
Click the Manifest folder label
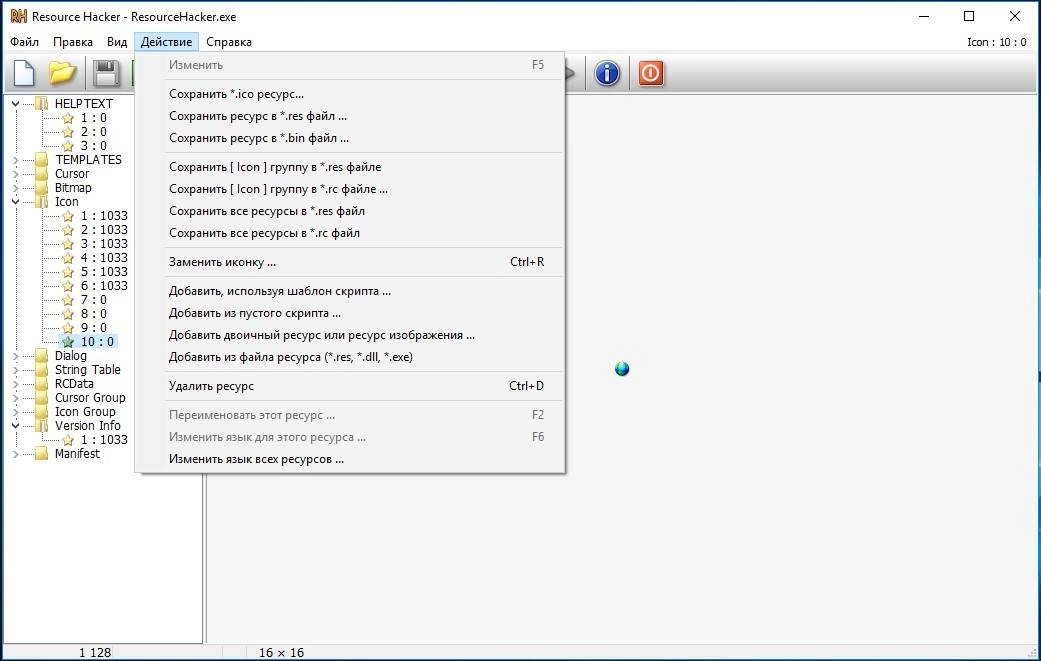click(77, 454)
